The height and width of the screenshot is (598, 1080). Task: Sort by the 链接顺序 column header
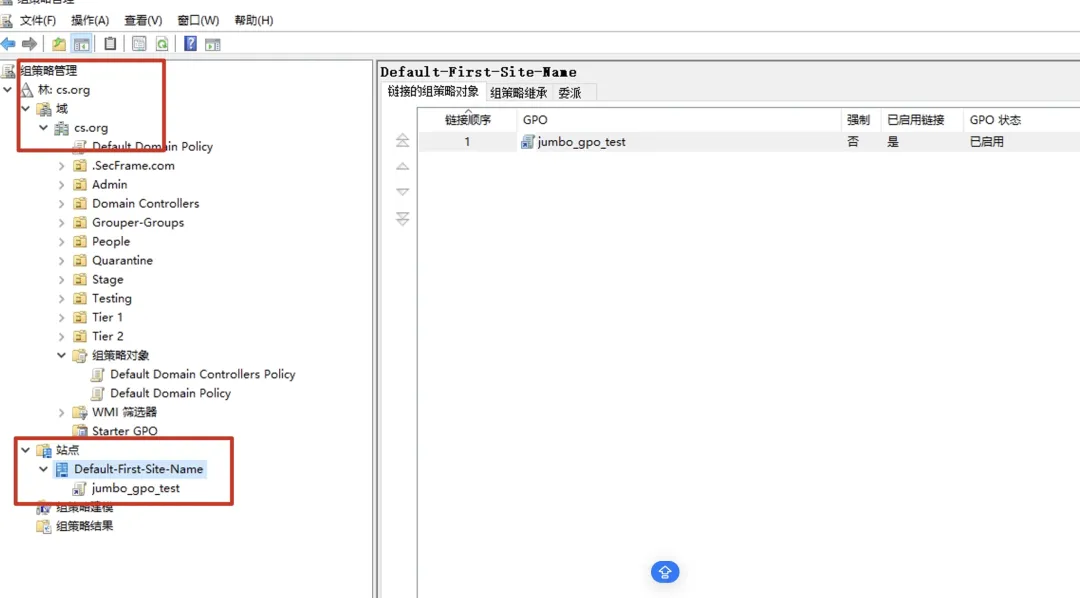click(468, 120)
